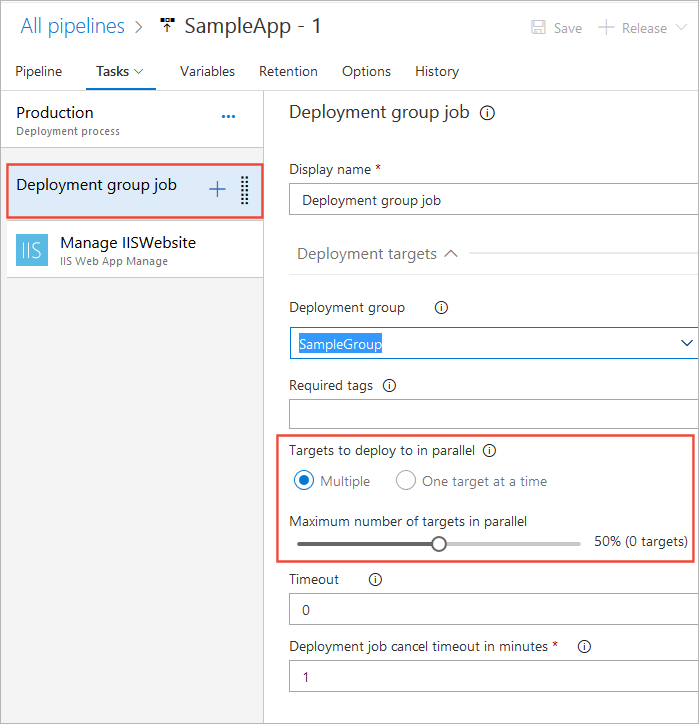The width and height of the screenshot is (699, 724).
Task: Click the Required tags input field
Action: point(493,413)
